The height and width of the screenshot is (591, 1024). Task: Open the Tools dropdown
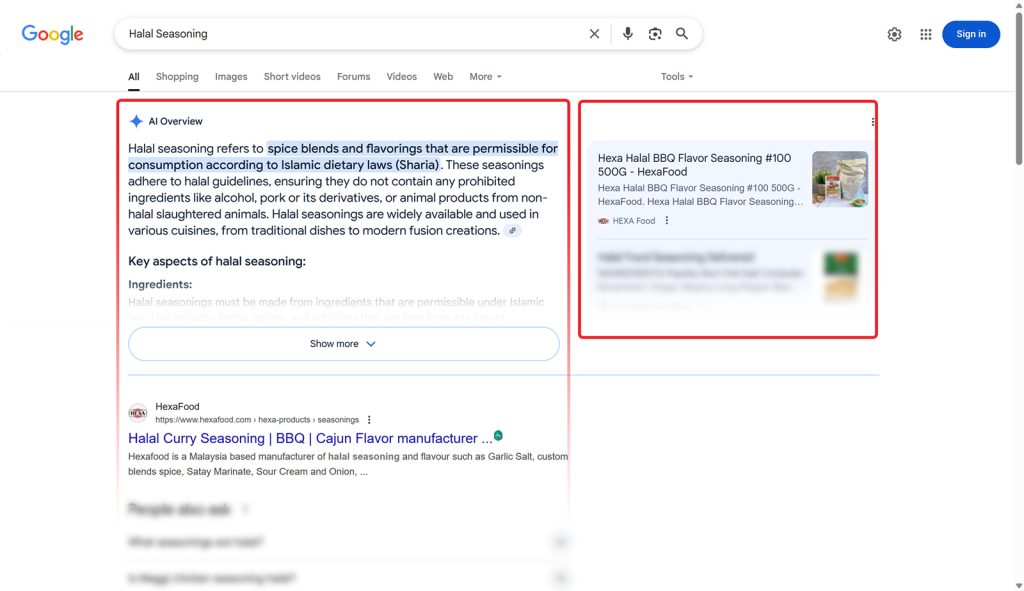677,77
